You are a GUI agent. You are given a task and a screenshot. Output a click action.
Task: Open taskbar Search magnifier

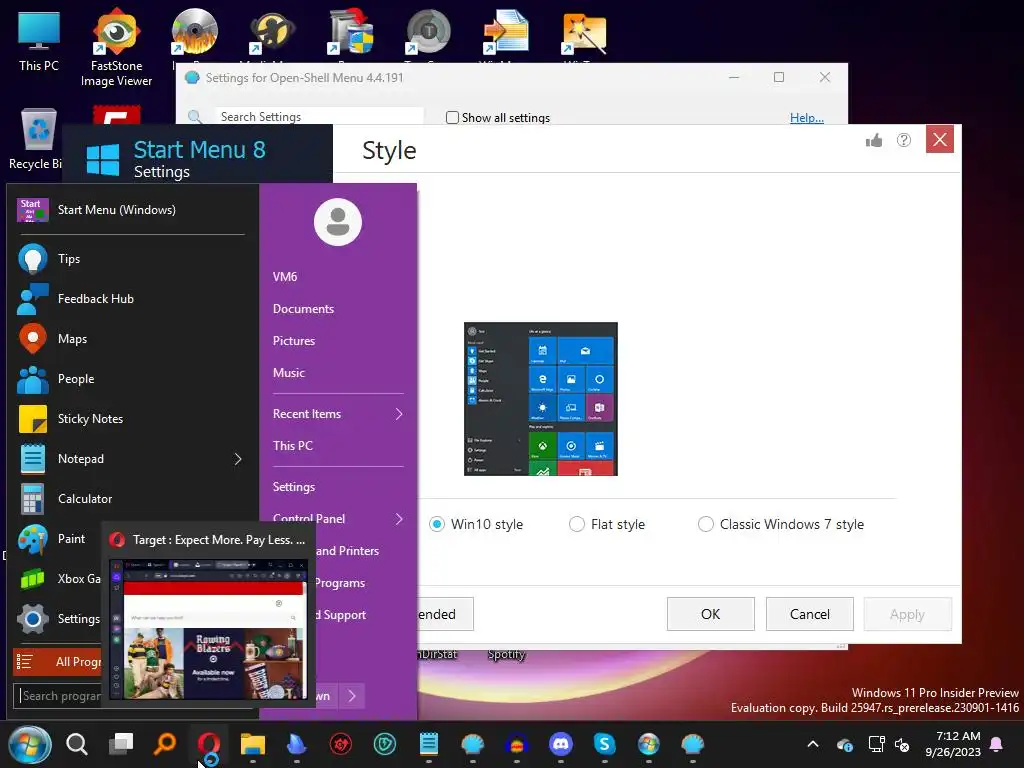pos(77,744)
